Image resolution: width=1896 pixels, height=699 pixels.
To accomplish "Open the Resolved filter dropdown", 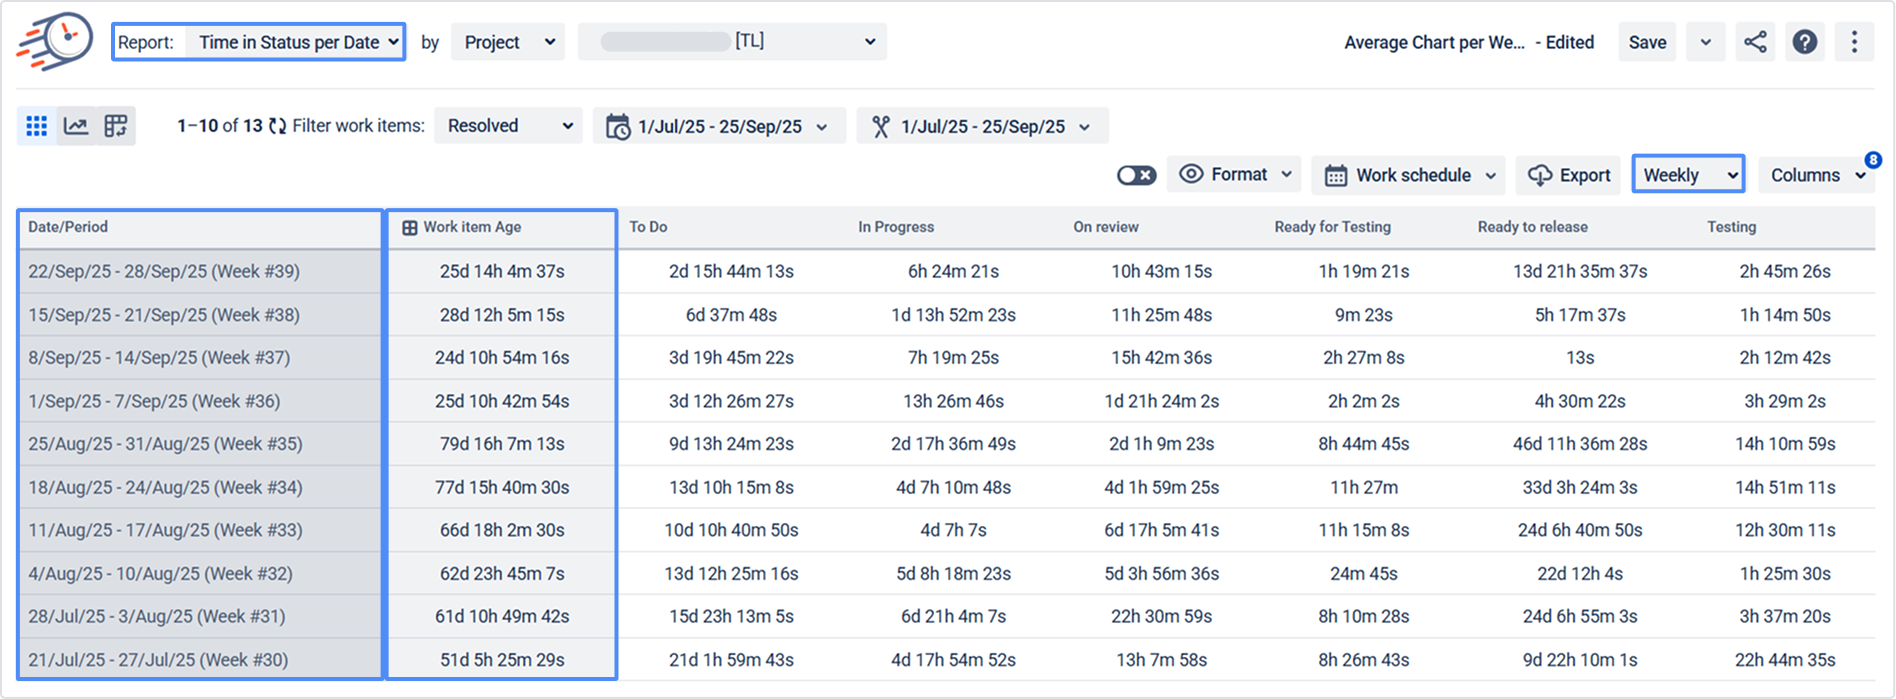I will coord(508,126).
